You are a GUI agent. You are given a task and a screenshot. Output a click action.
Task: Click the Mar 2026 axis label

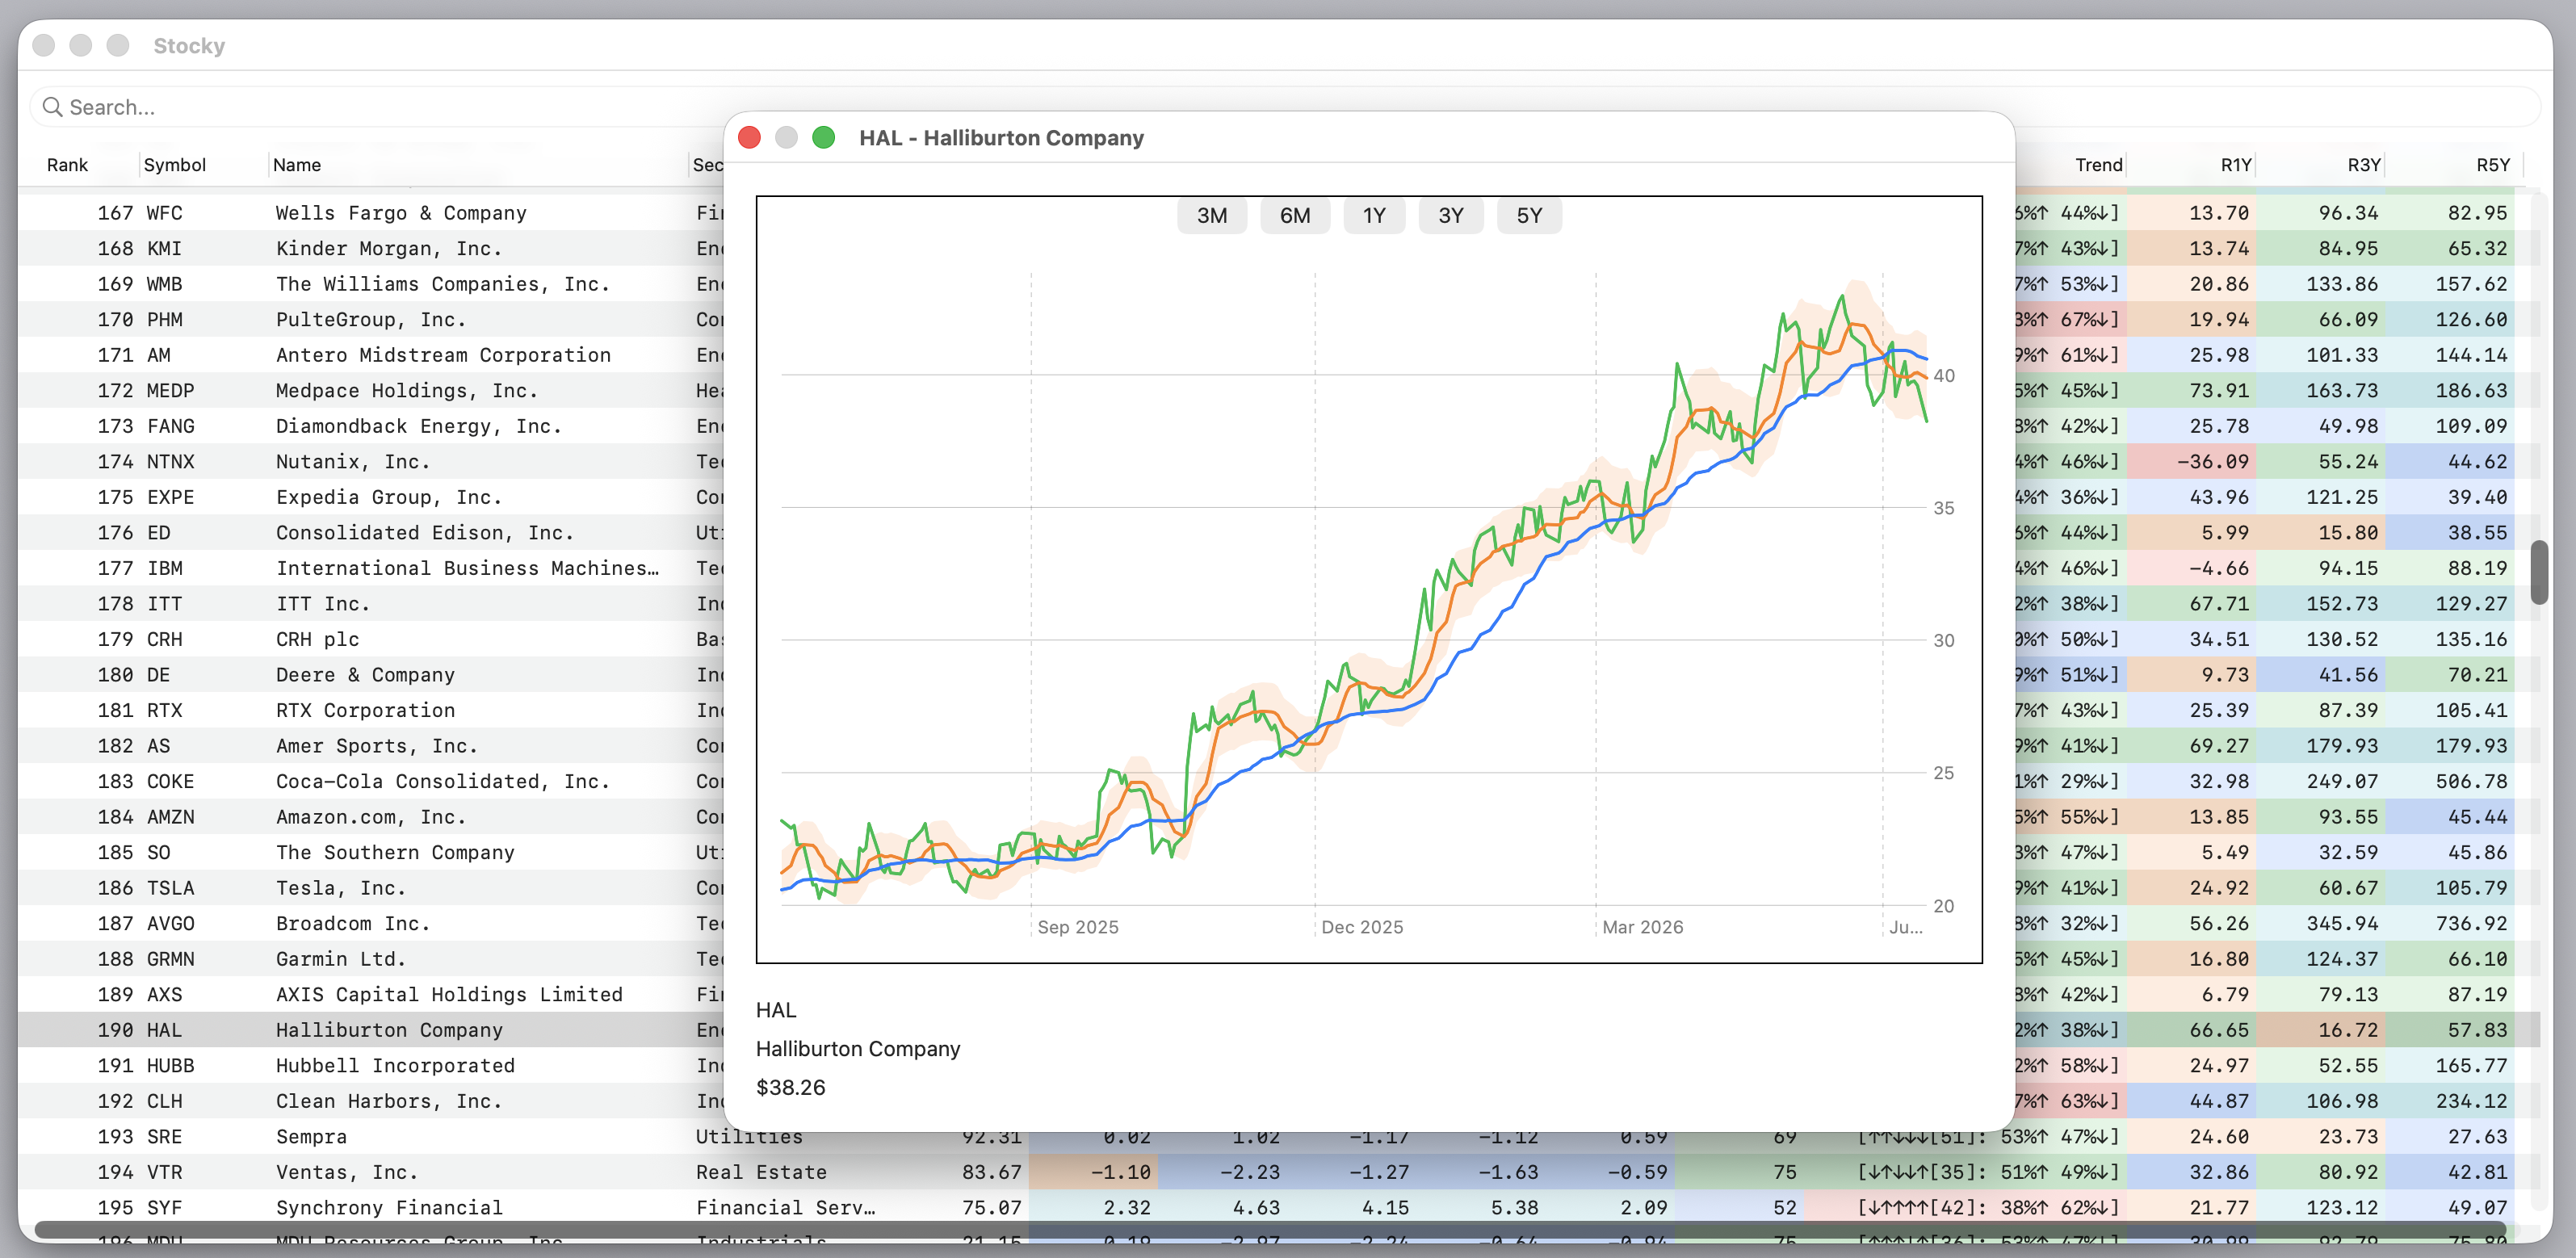[x=1642, y=927]
